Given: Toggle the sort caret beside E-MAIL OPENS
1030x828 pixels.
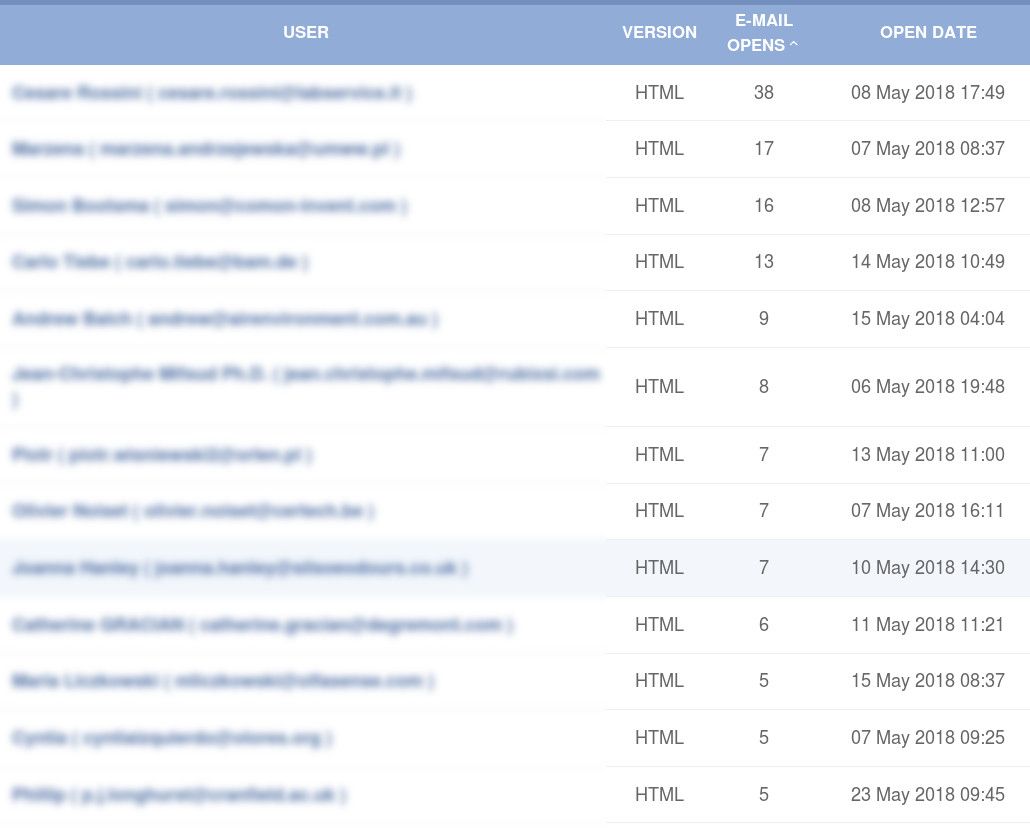Looking at the screenshot, I should [x=794, y=45].
